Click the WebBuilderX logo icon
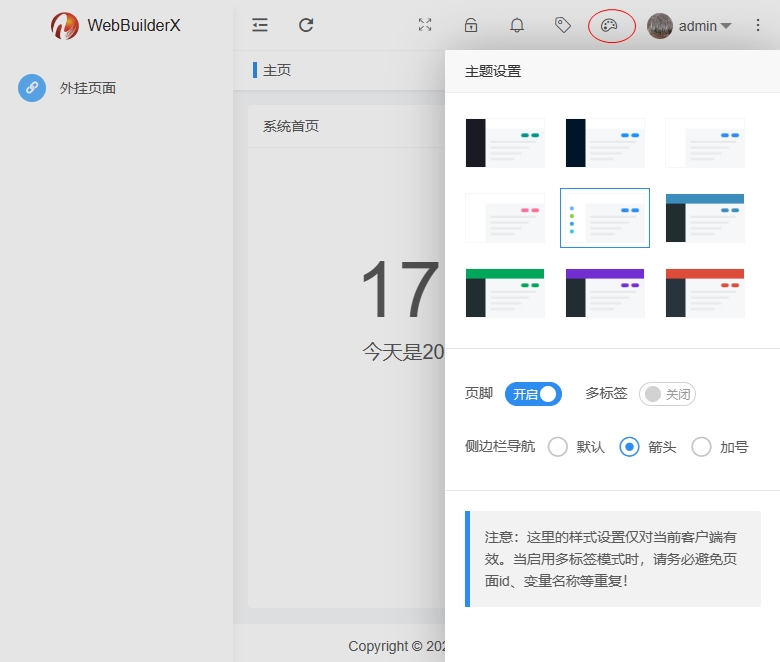 [65, 26]
